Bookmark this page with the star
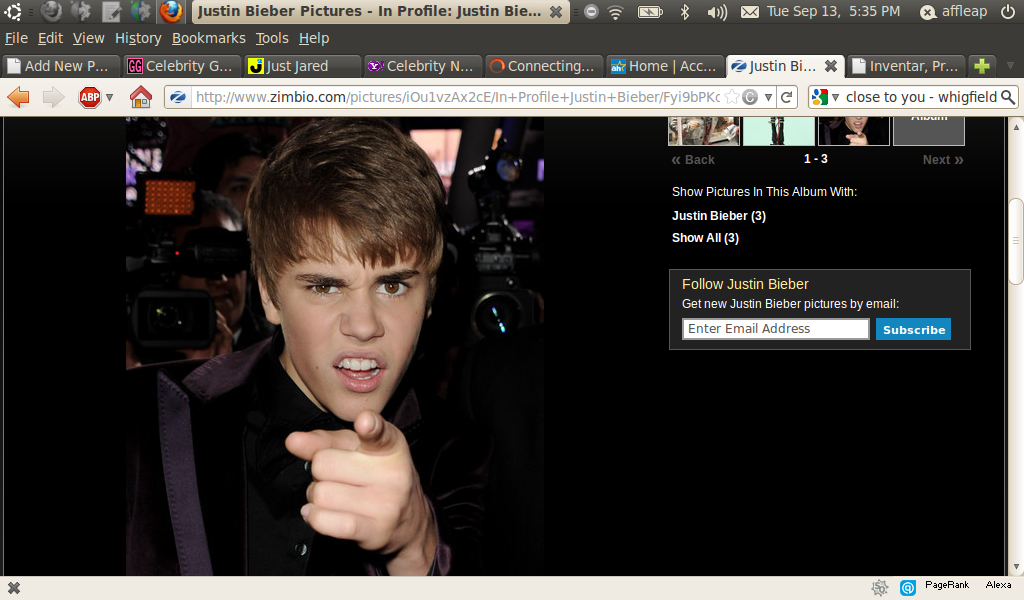Screen dimensions: 1024x600 pyautogui.click(x=732, y=97)
